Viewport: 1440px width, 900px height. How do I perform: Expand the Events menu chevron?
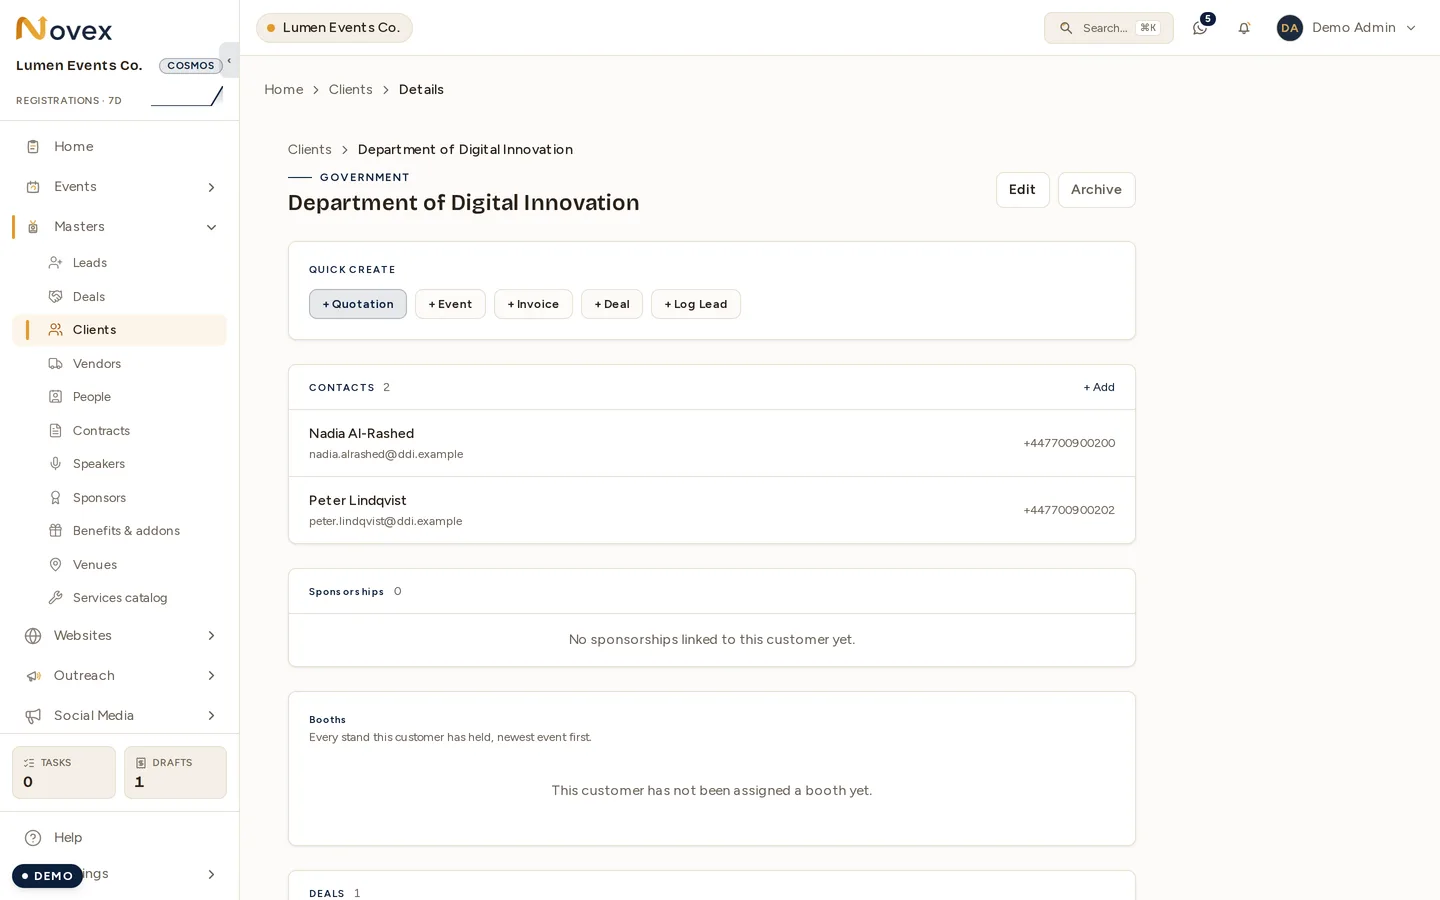211,187
